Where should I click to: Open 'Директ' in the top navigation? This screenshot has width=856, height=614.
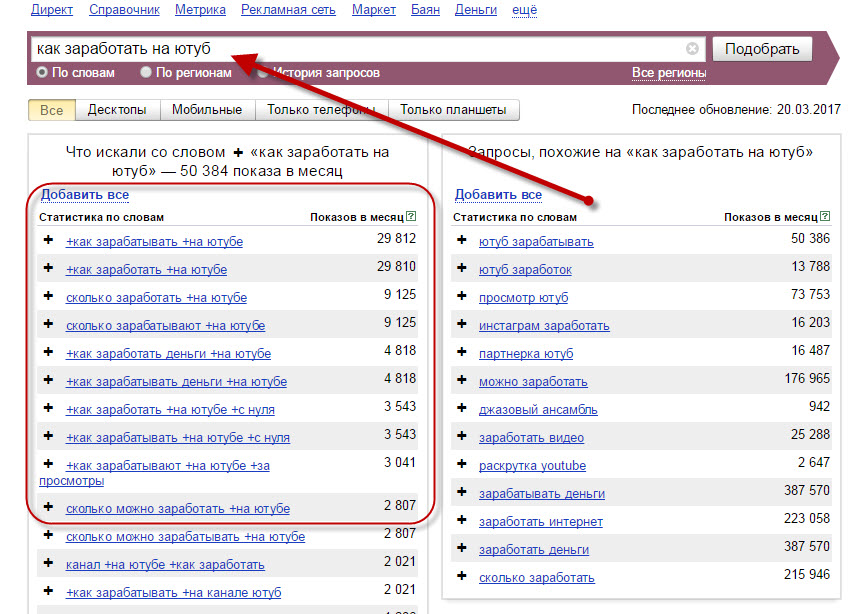(x=52, y=10)
